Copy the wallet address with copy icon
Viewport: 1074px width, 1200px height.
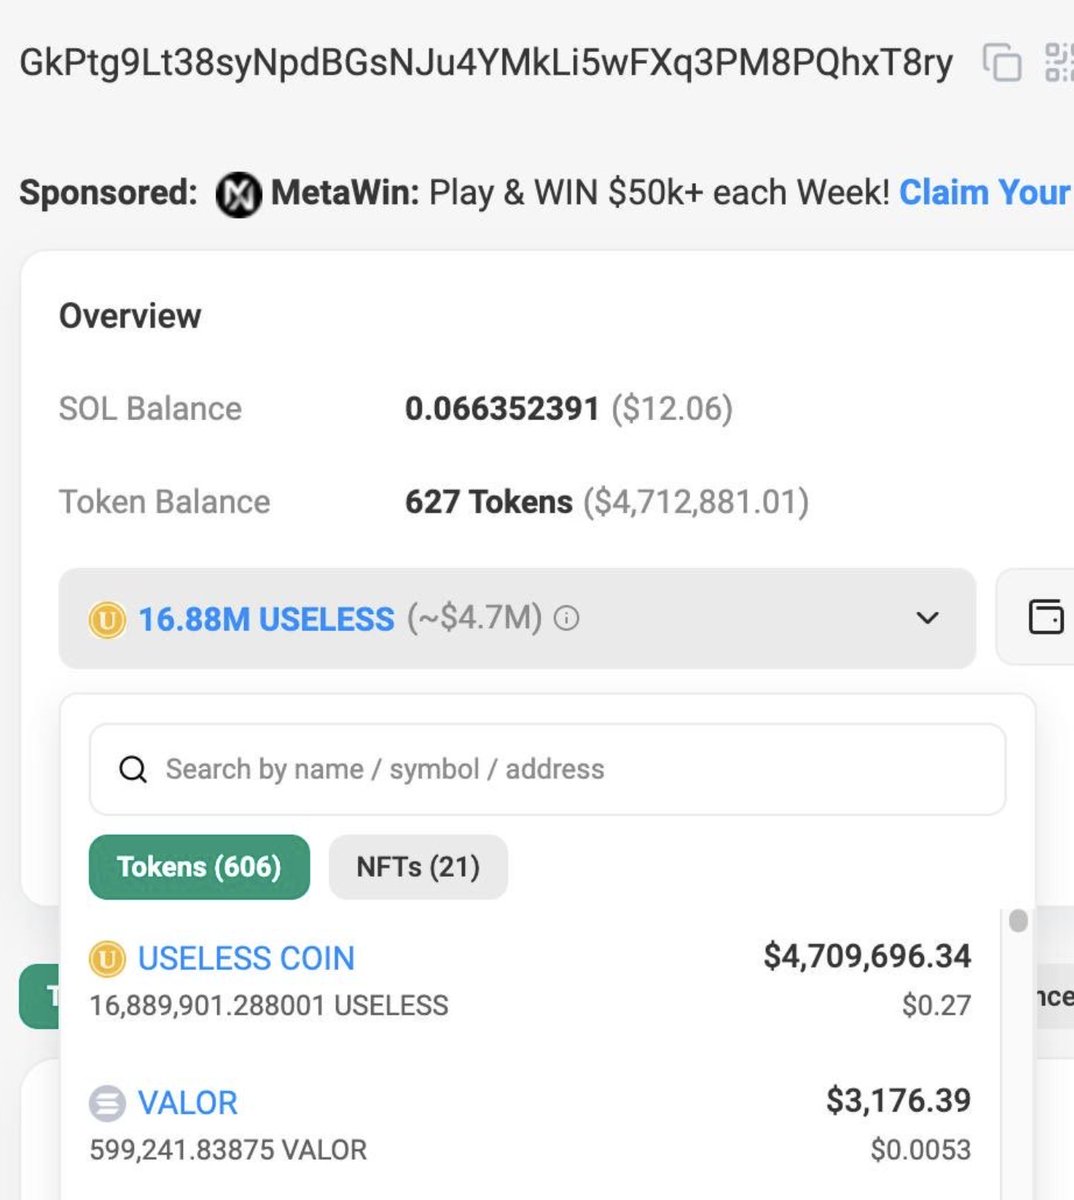click(1002, 63)
